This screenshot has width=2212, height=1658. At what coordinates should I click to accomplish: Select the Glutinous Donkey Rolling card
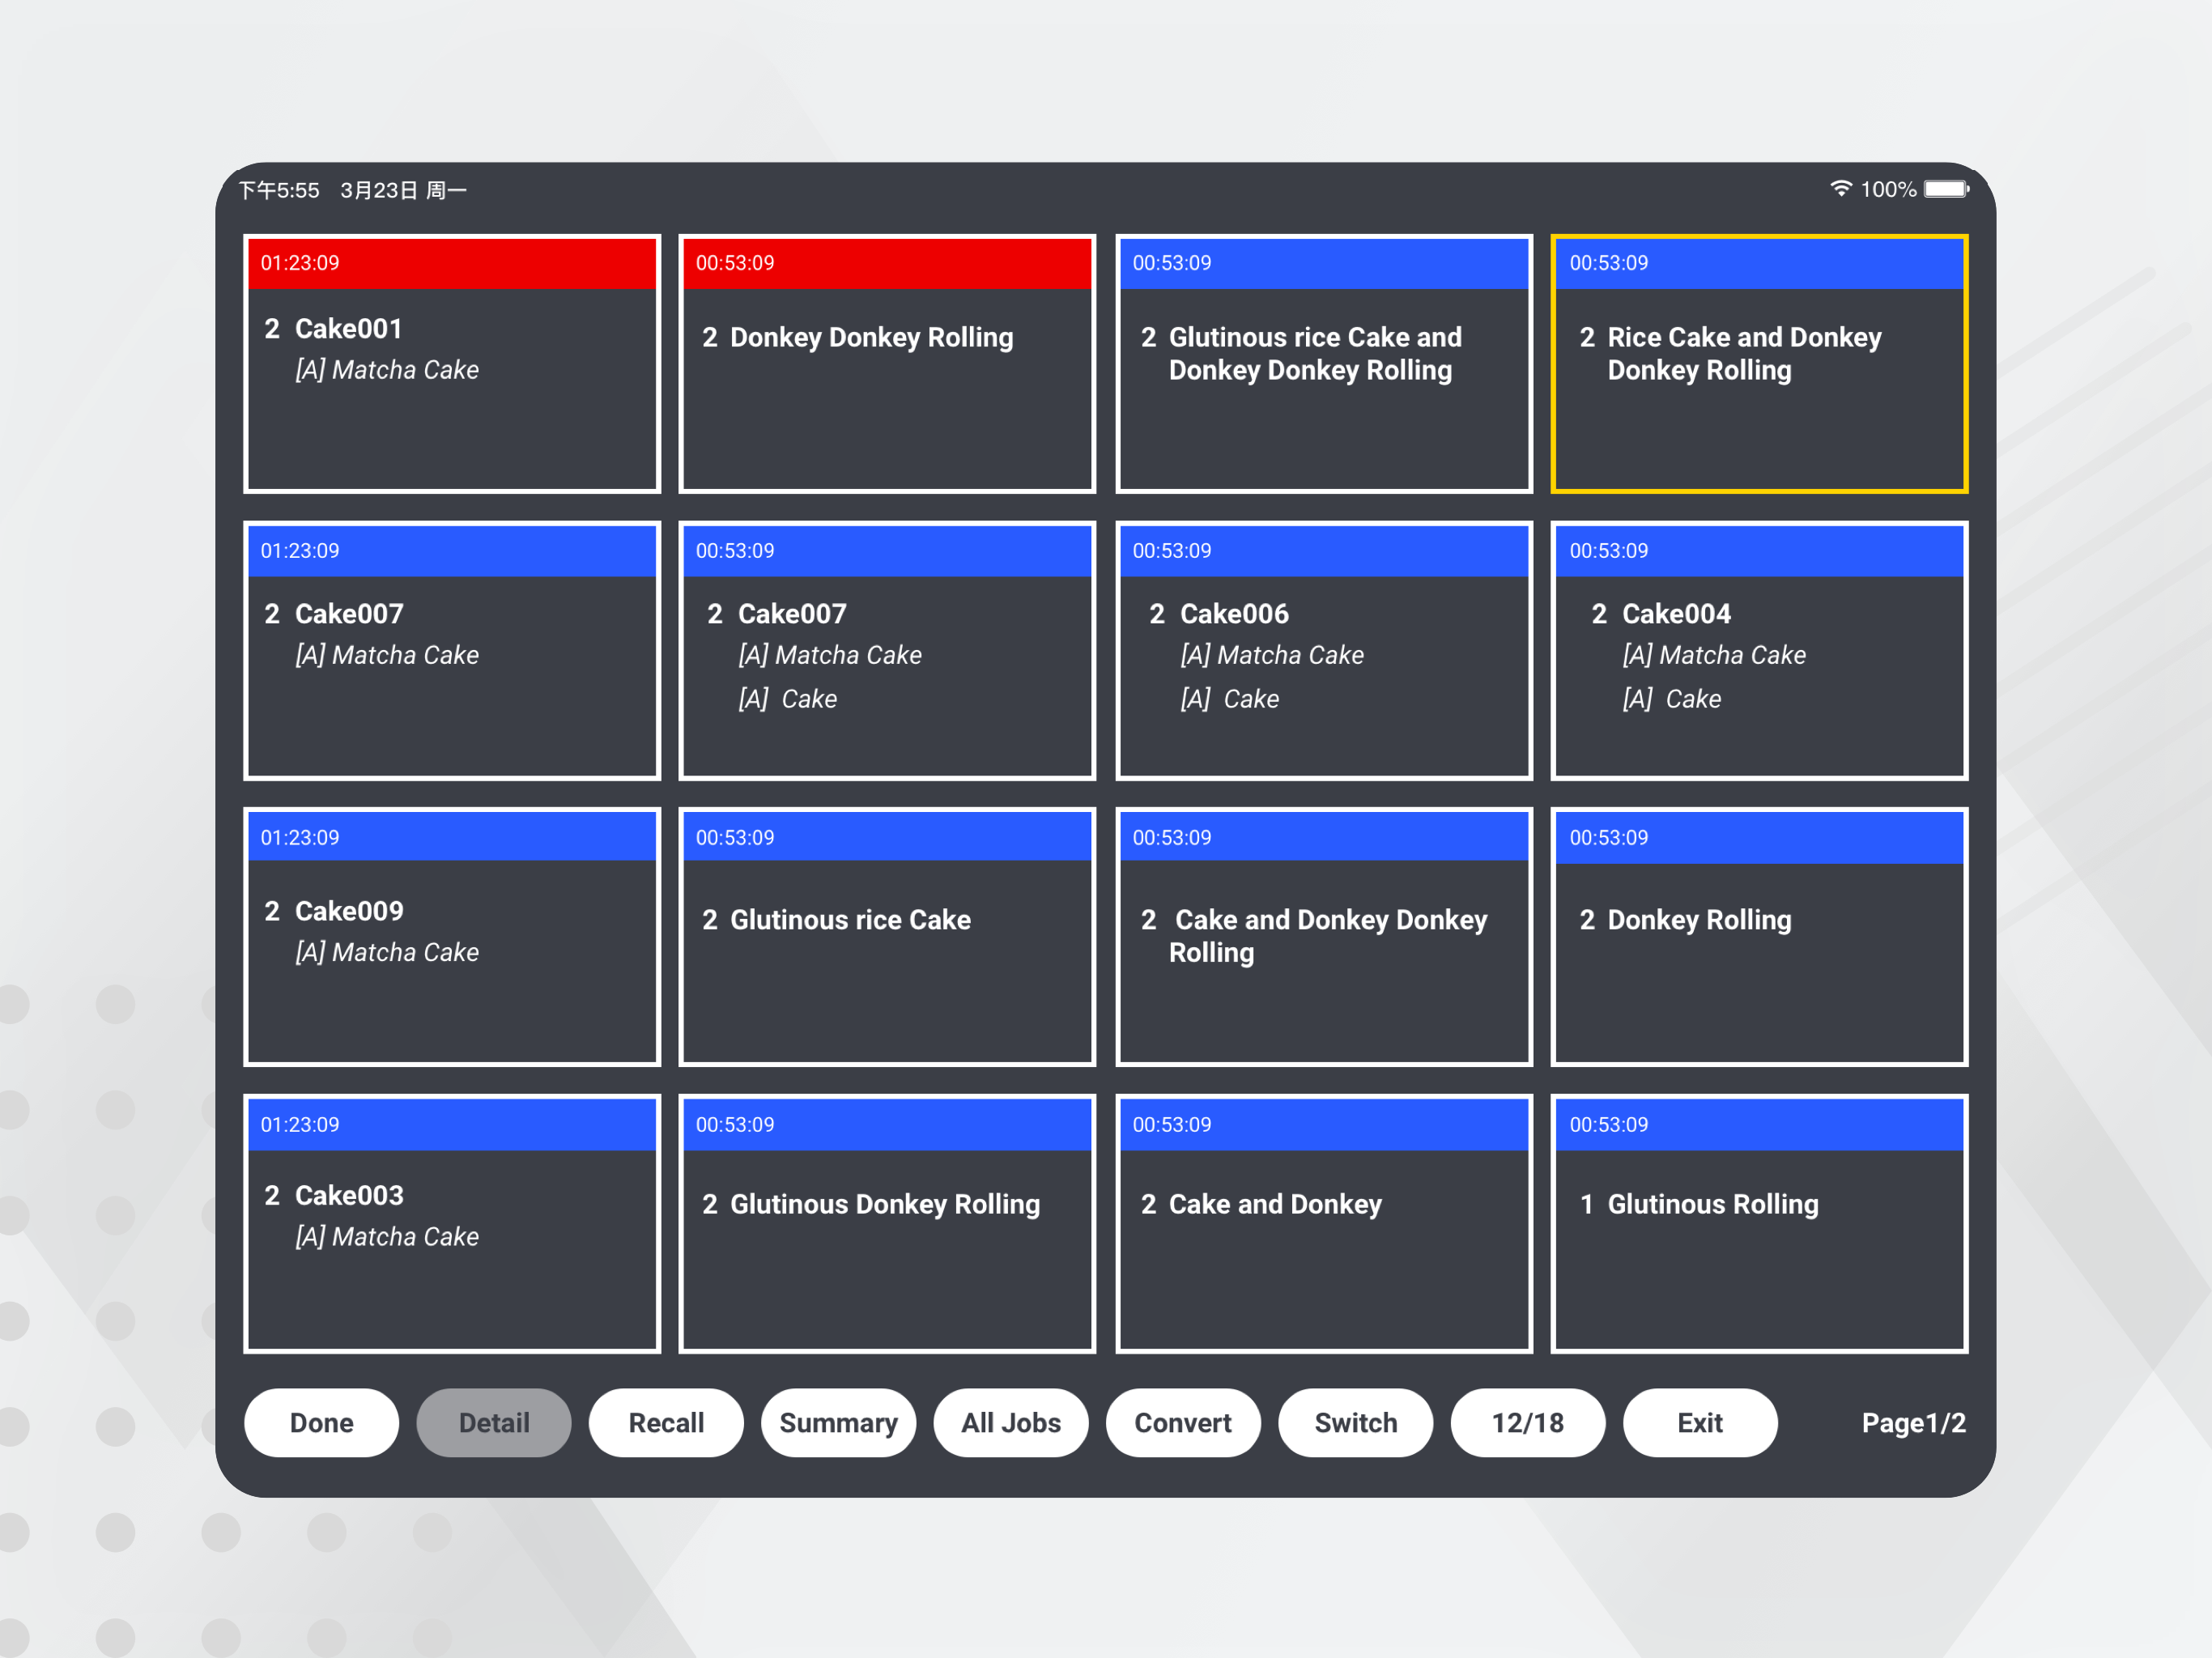coord(887,1223)
